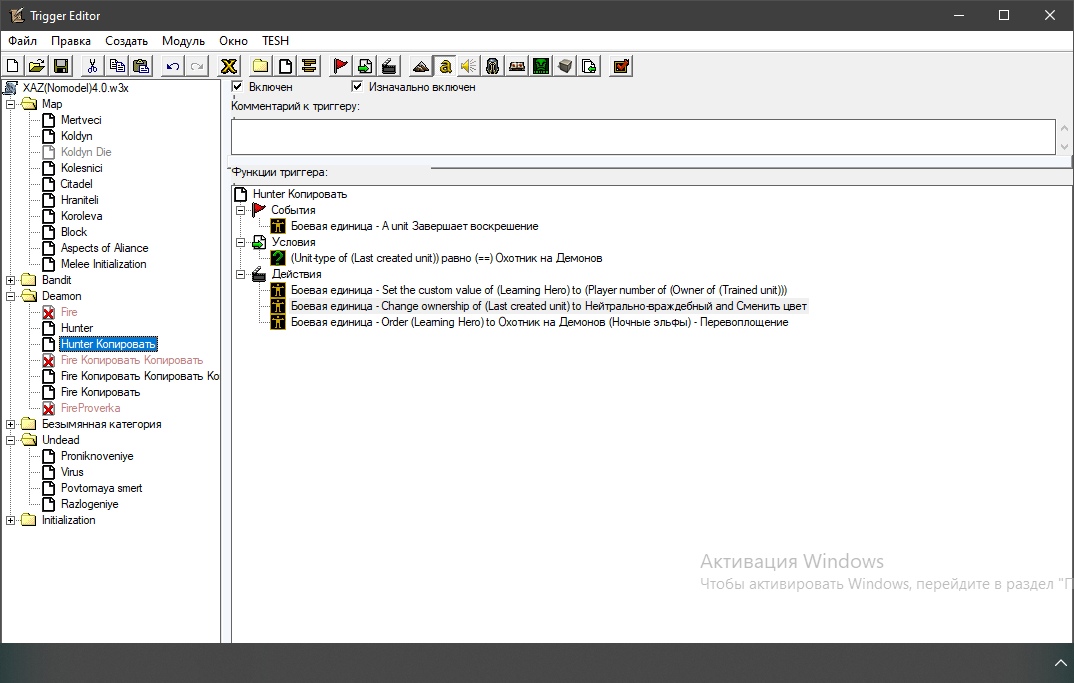The image size is (1074, 683).
Task: Select the event 'A unit Завершает воскрешение'
Action: (414, 226)
